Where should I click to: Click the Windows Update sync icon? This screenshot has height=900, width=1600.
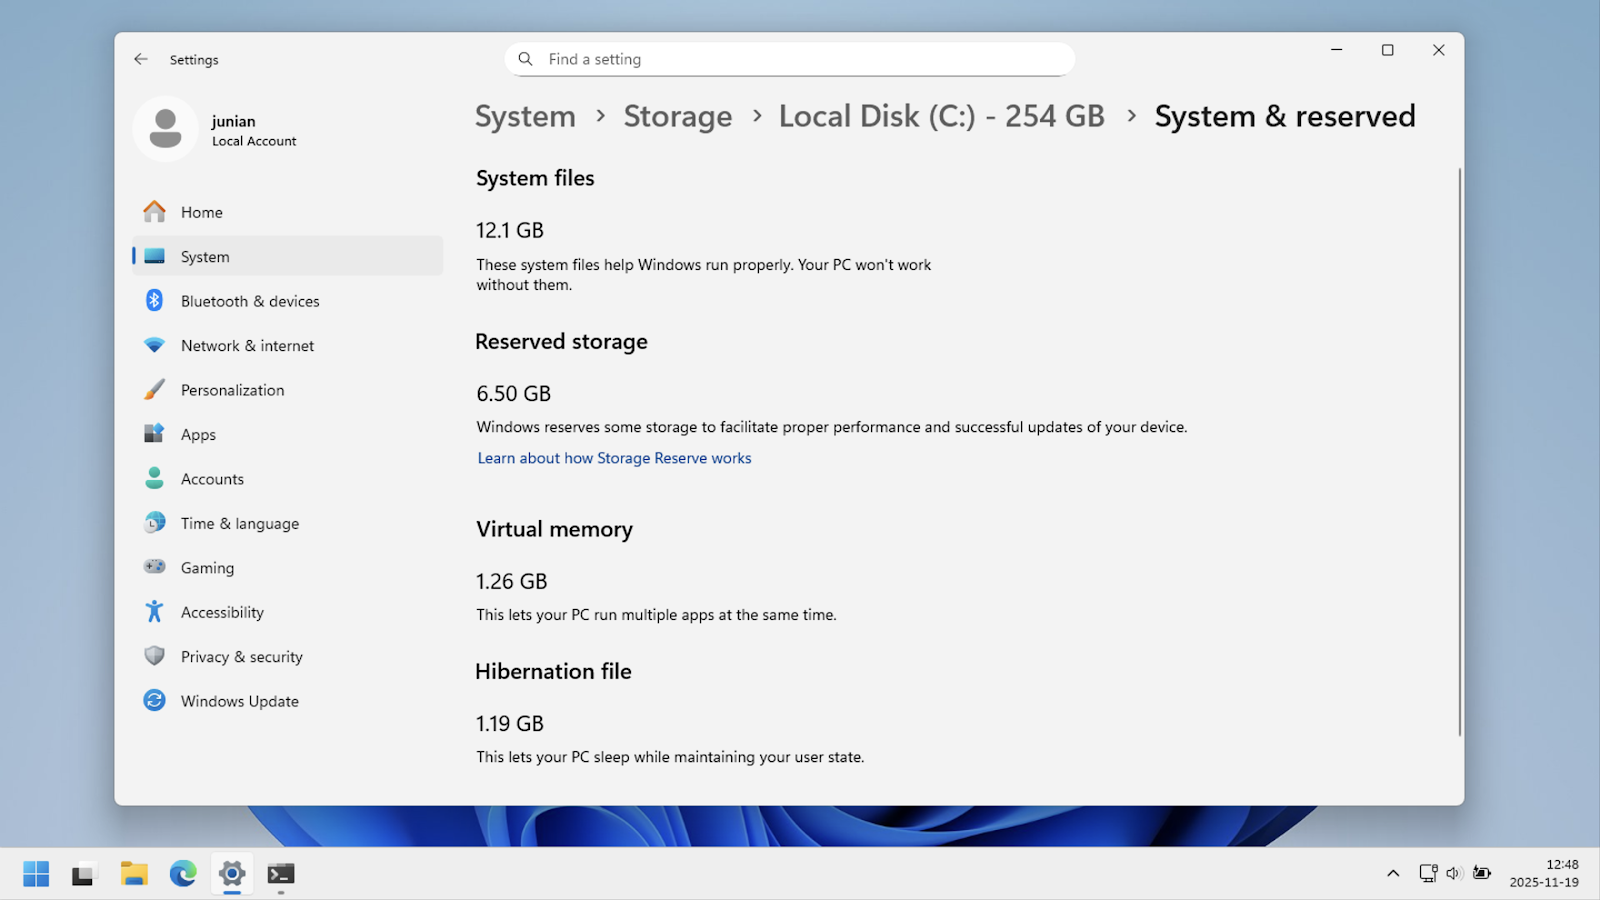pyautogui.click(x=154, y=700)
